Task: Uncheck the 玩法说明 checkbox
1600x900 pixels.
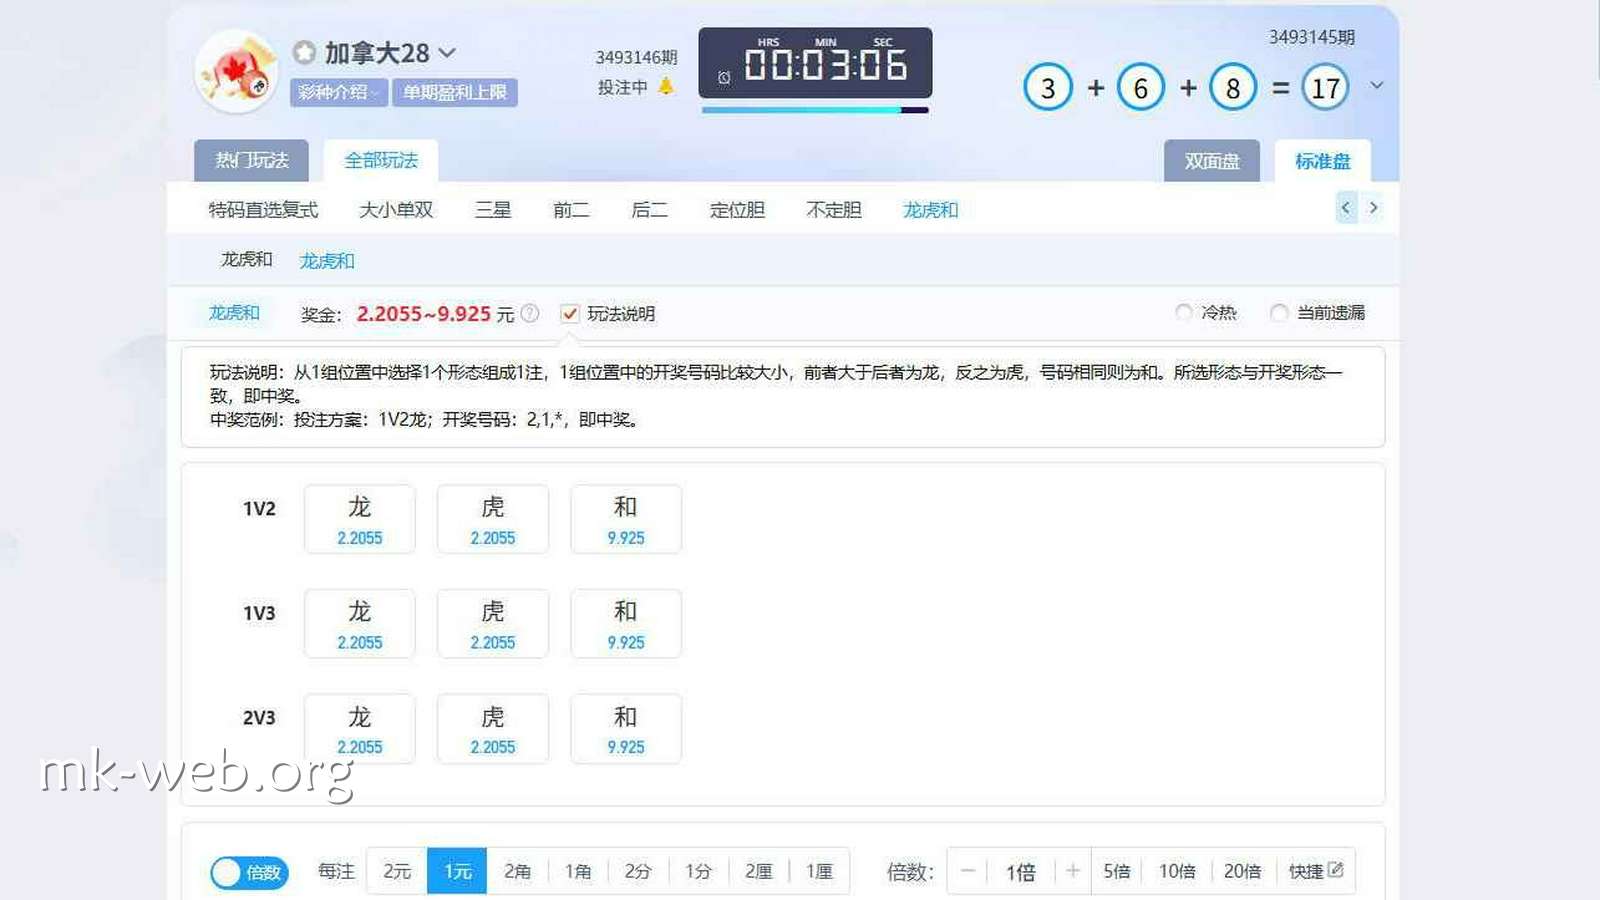Action: (x=570, y=314)
